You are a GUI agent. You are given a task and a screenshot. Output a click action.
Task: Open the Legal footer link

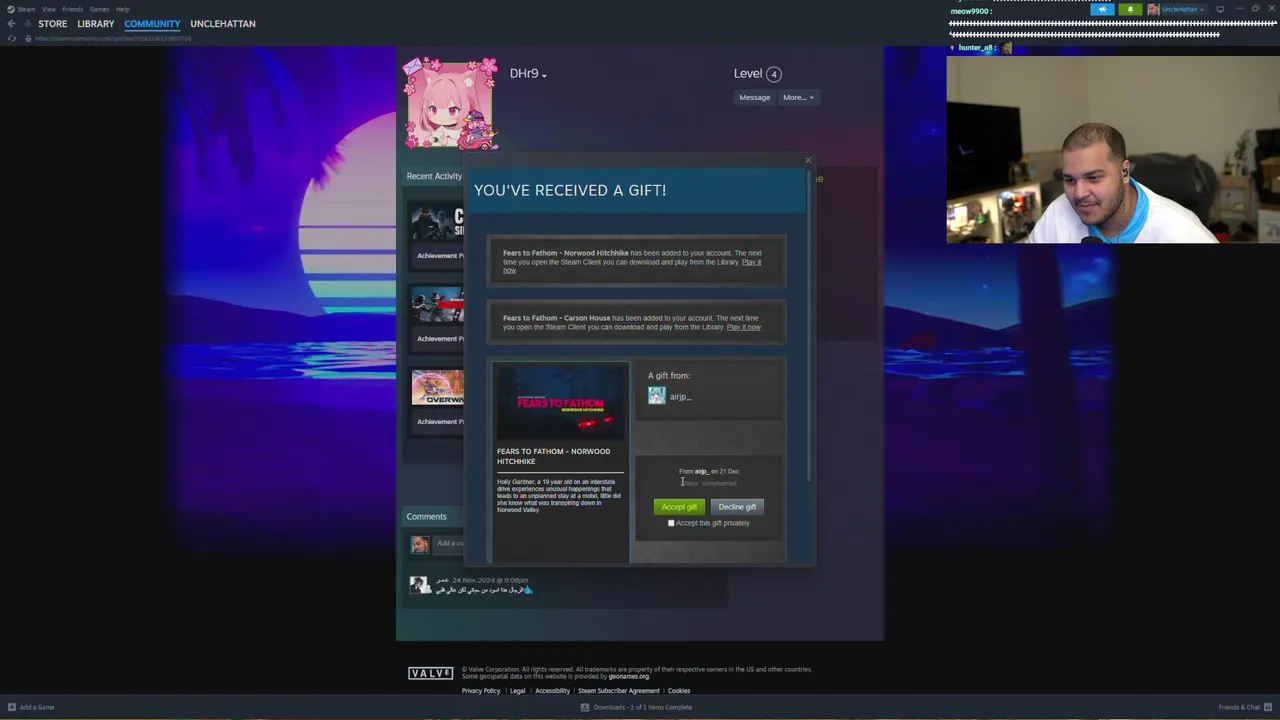[x=517, y=691]
